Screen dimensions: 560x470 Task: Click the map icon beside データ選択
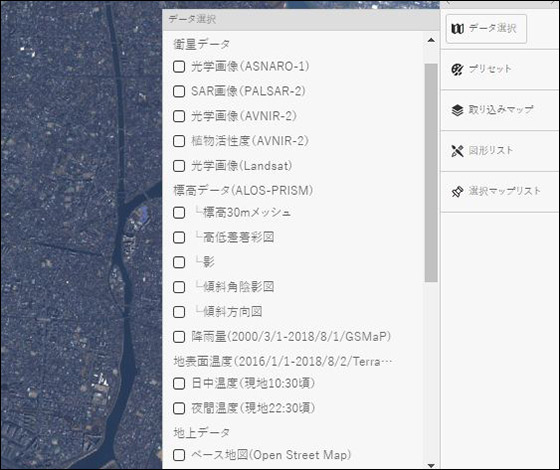pyautogui.click(x=458, y=29)
